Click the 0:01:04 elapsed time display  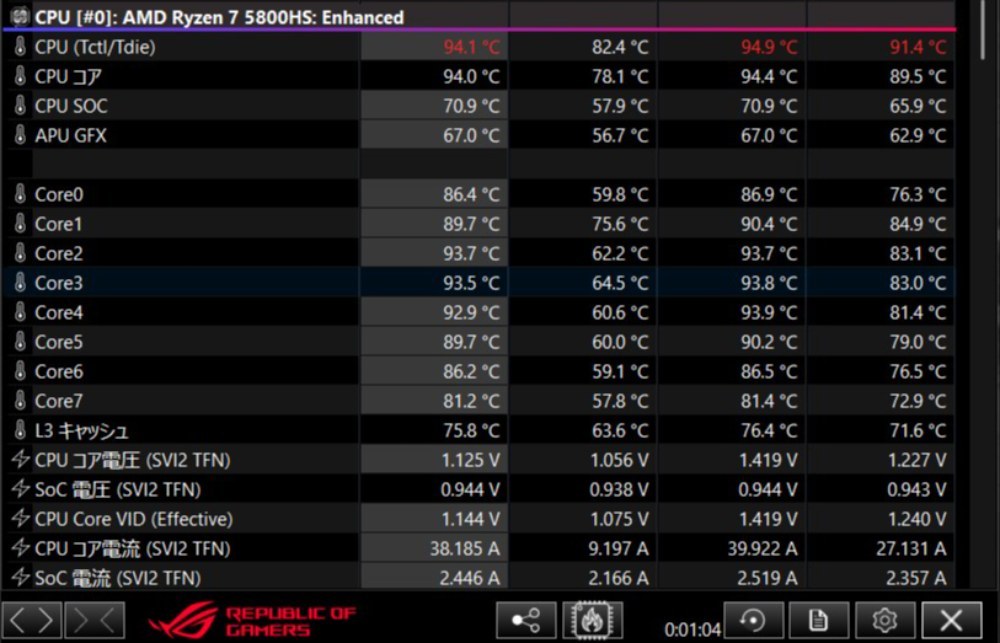coord(693,630)
